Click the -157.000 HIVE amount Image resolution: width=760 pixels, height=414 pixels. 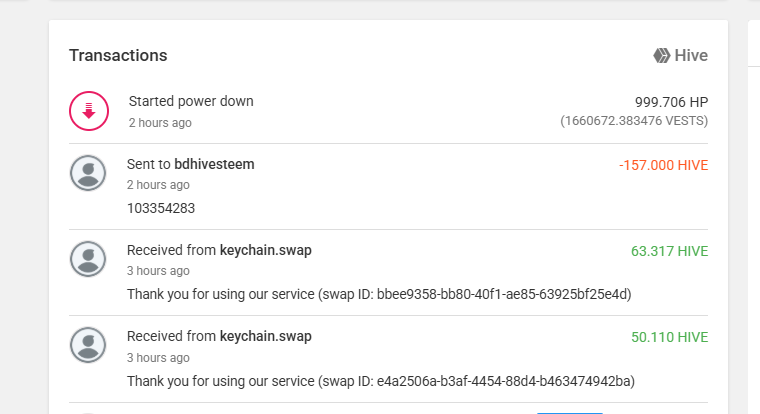[664, 165]
